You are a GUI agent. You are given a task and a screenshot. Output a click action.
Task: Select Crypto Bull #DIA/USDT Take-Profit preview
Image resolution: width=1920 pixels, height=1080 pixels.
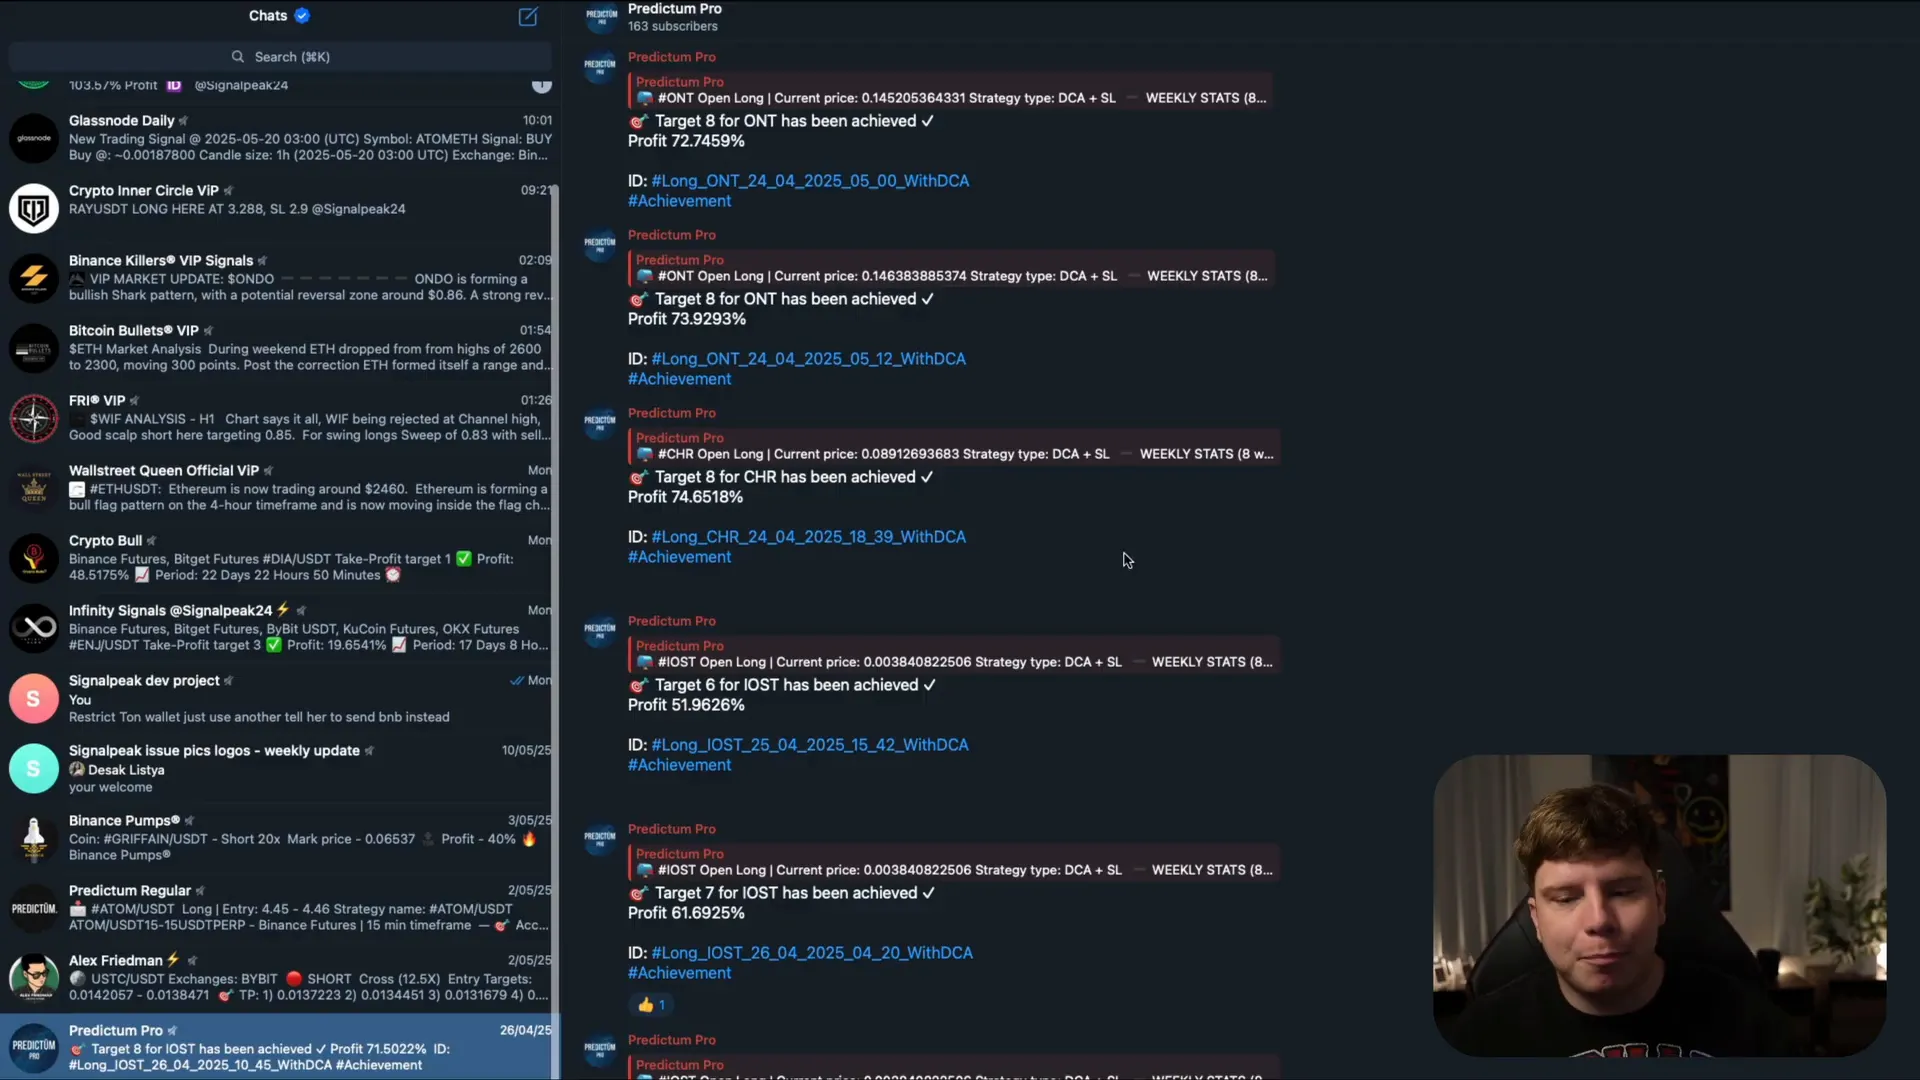[292, 567]
